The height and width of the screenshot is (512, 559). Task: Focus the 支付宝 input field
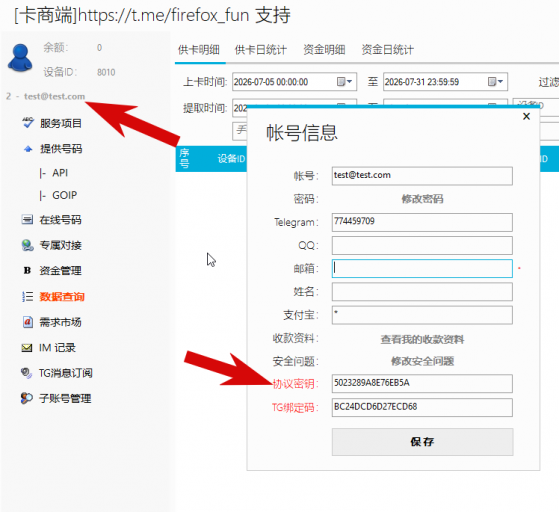point(422,315)
